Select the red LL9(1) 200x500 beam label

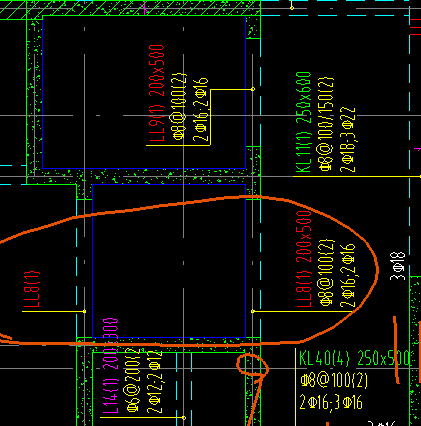pyautogui.click(x=157, y=94)
